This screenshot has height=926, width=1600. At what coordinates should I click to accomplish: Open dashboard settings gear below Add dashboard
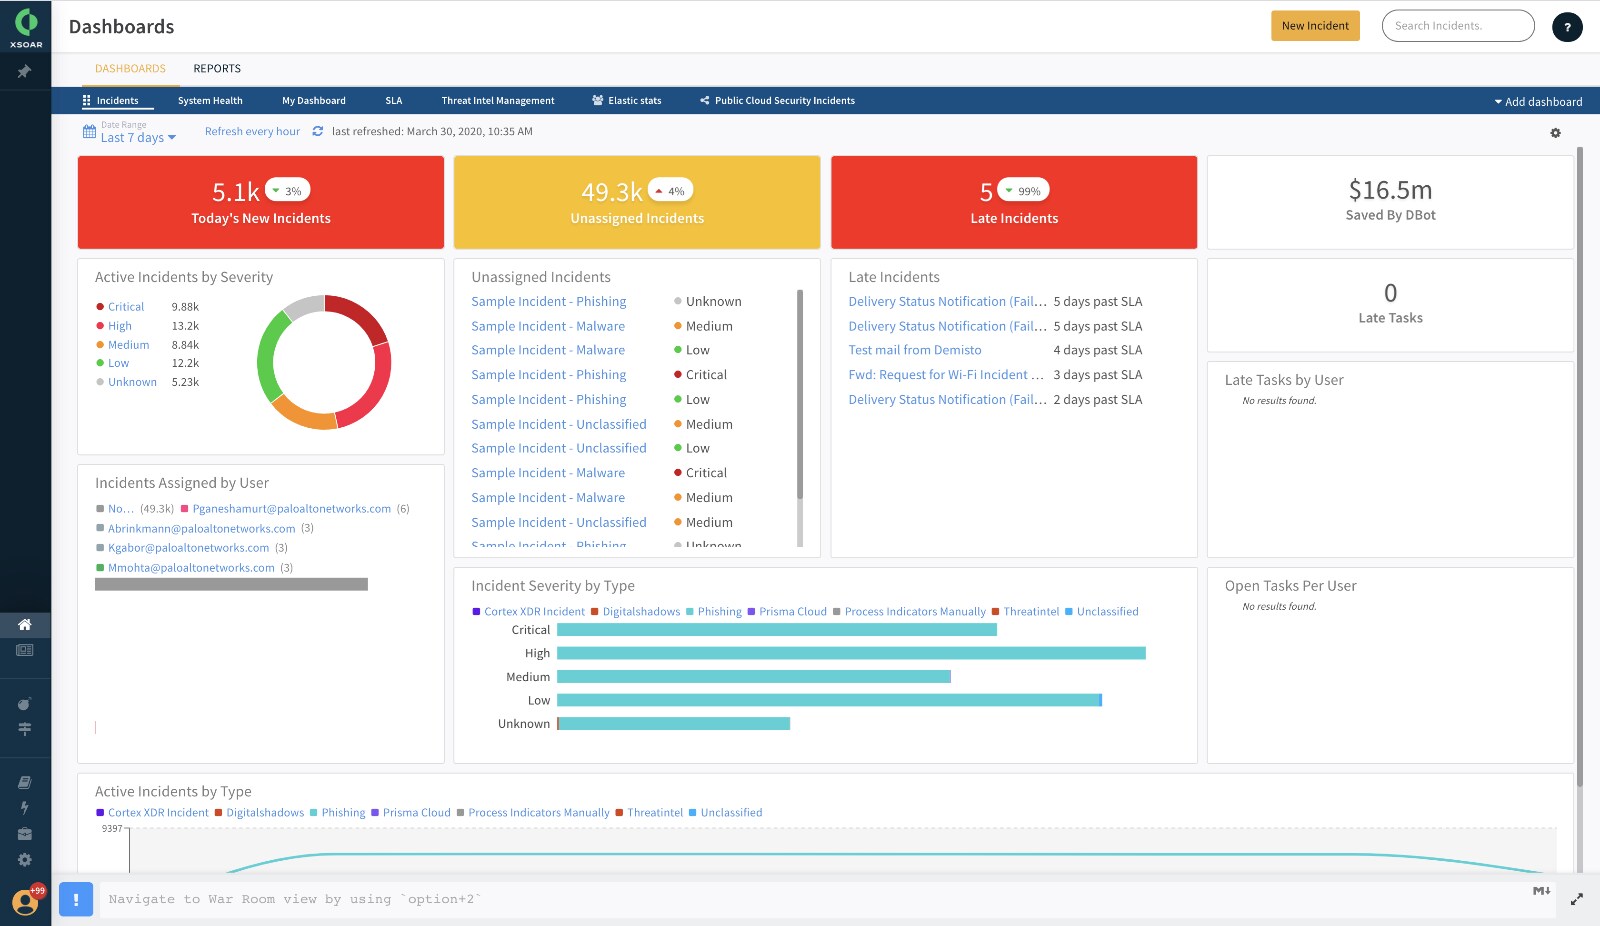[1555, 133]
